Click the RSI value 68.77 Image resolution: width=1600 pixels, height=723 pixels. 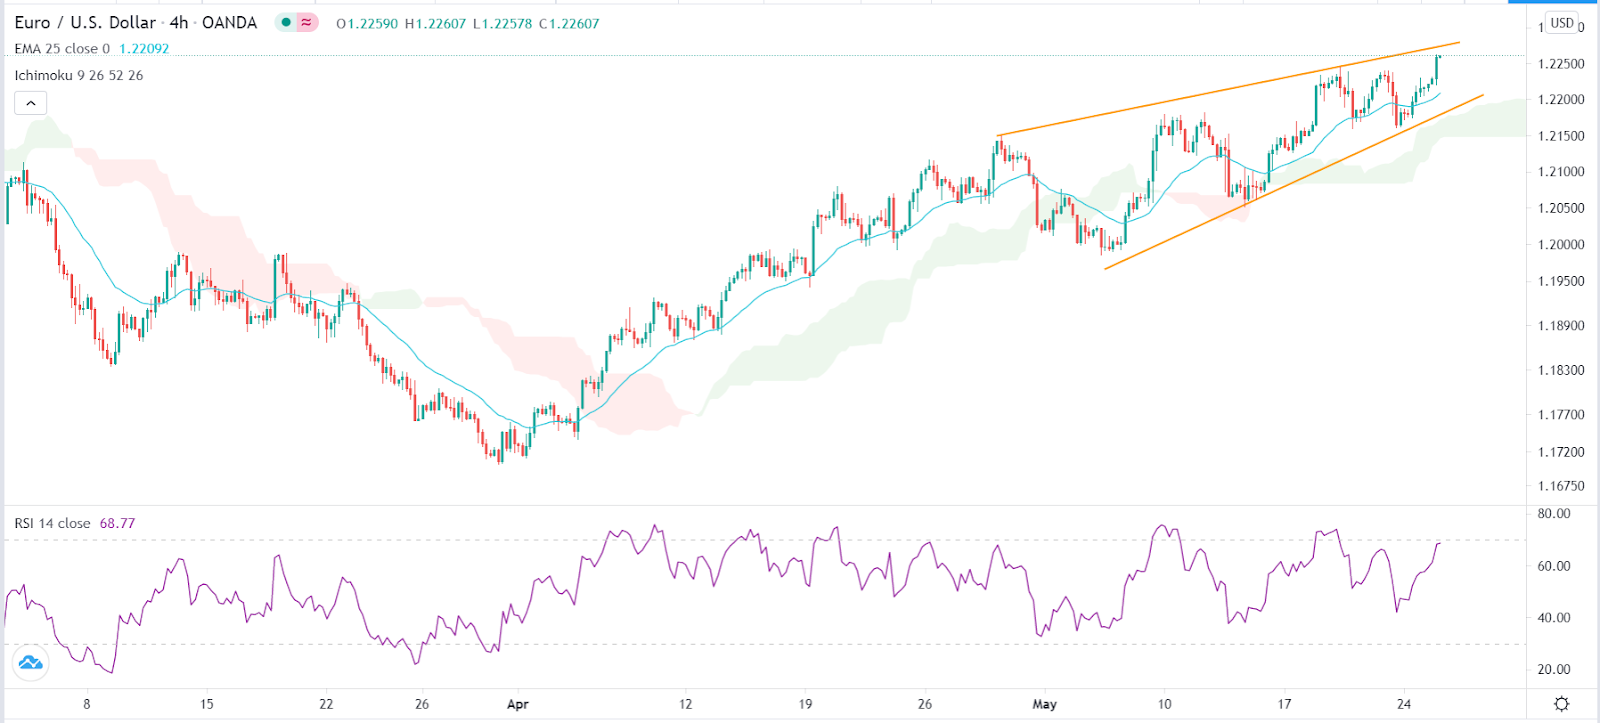(x=117, y=523)
